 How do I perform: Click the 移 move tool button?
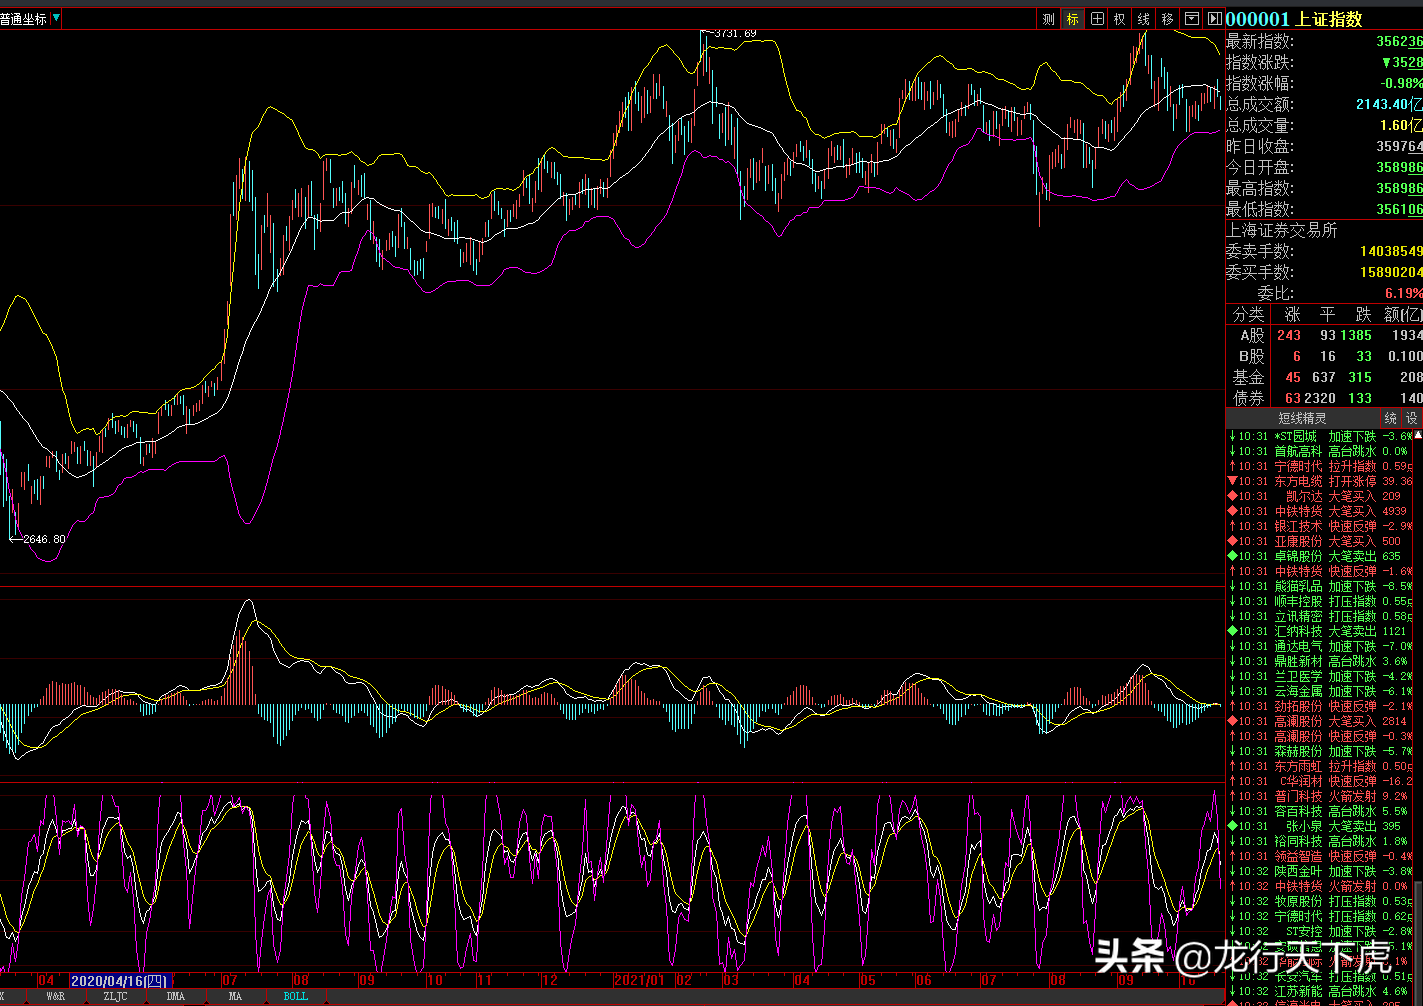pyautogui.click(x=1167, y=19)
